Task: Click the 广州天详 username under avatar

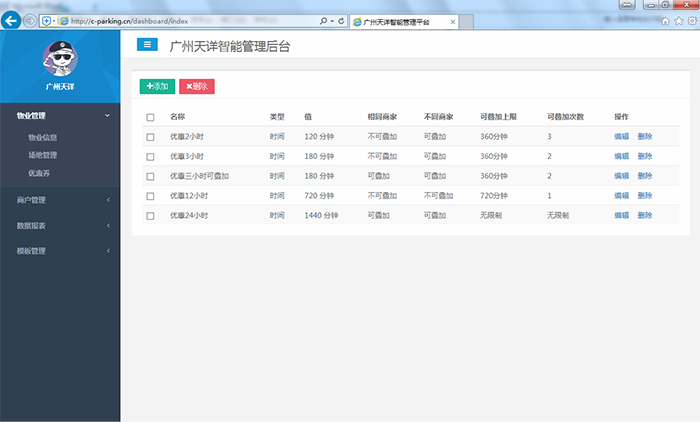Action: pos(60,87)
